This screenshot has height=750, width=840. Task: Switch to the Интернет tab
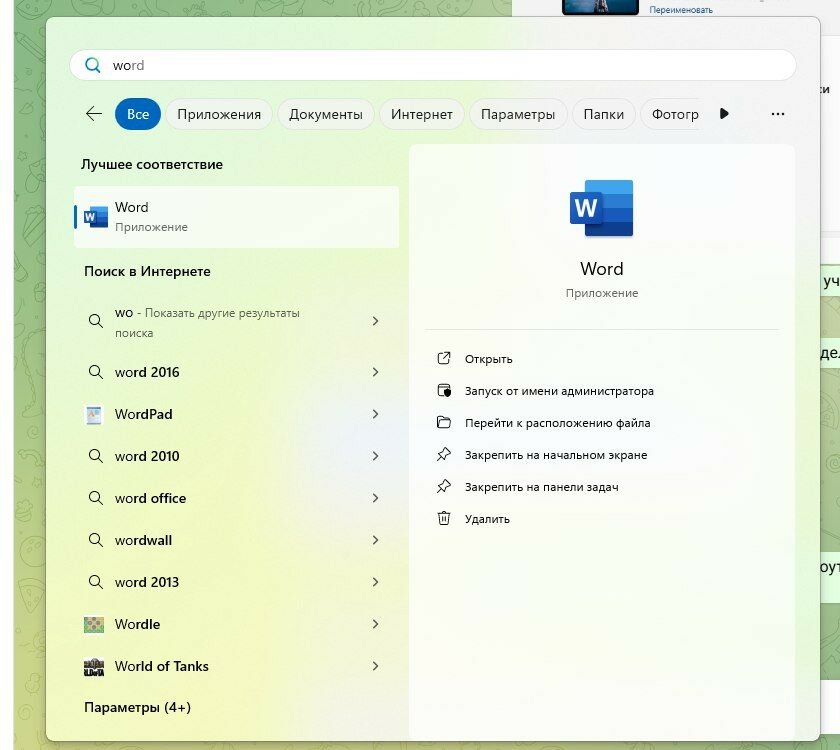[422, 114]
